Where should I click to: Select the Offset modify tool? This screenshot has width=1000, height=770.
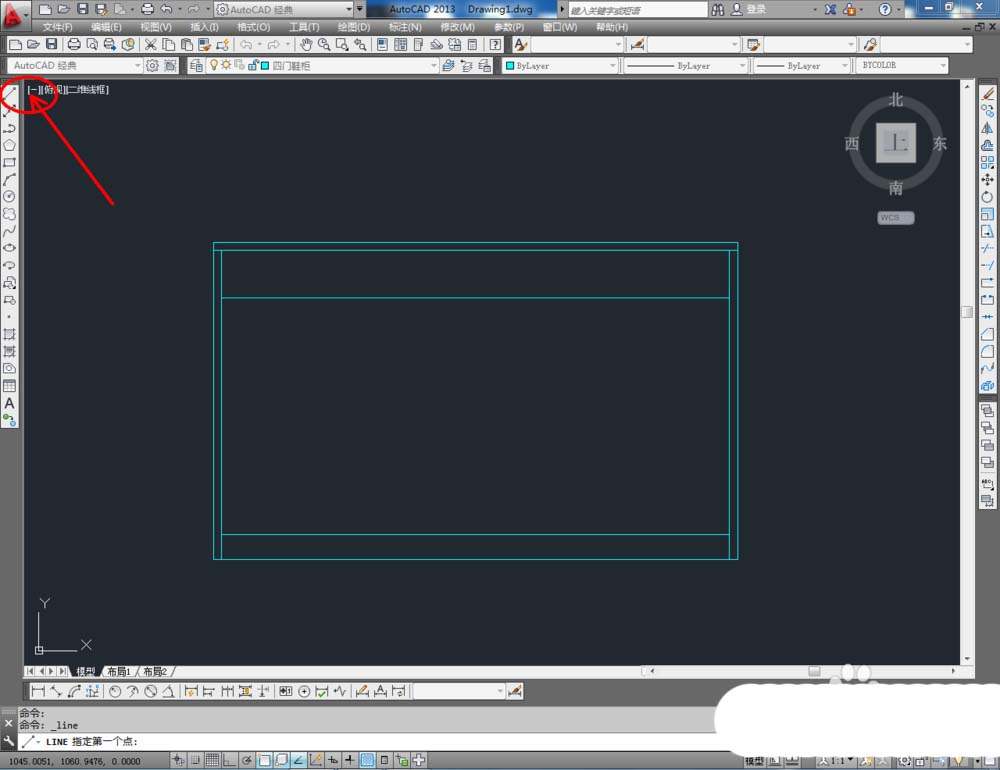tap(987, 145)
